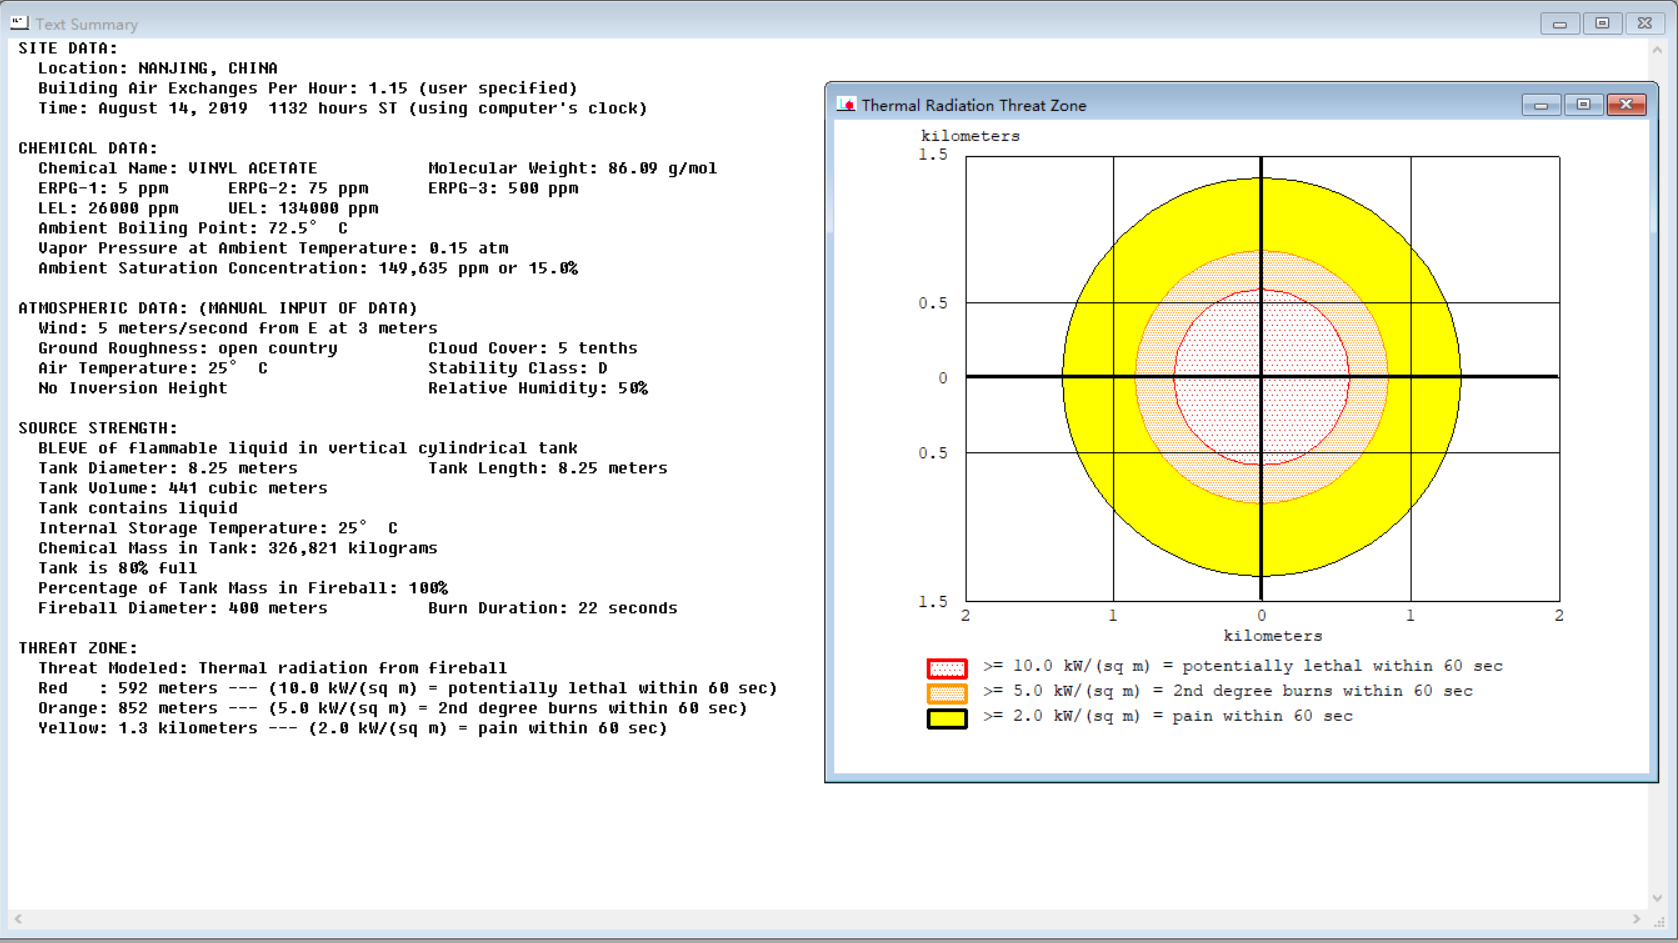Click 'Air Temperature: 25° C'
Viewport: 1678px width, 943px height.
point(153,368)
